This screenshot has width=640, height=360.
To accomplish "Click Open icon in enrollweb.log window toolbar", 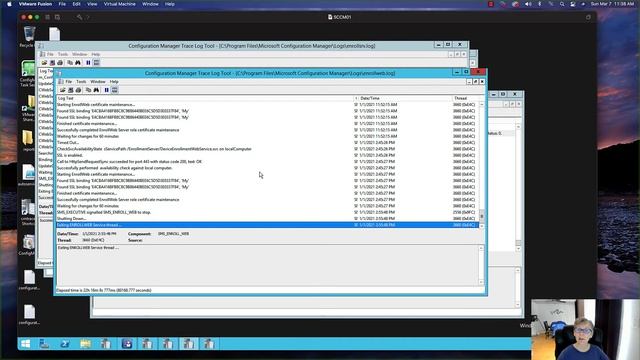I will 62,90.
